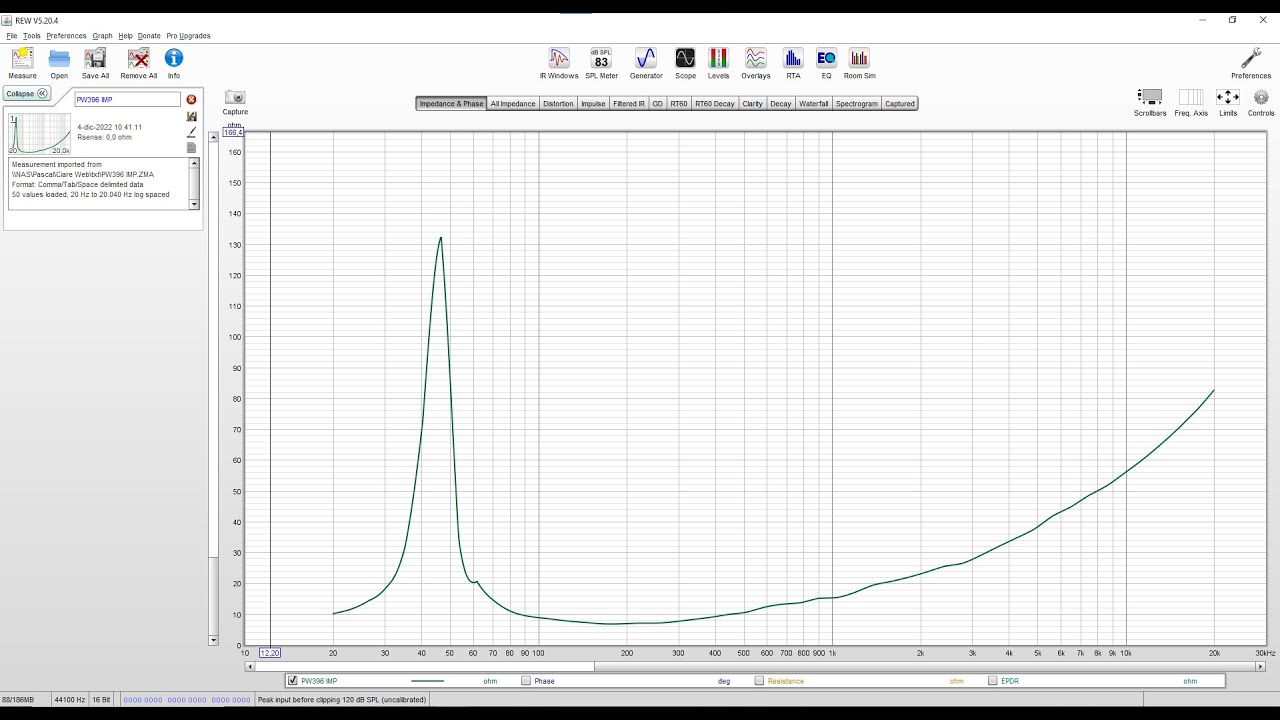Switch to the RT60 tab
The image size is (1280, 720).
[679, 104]
